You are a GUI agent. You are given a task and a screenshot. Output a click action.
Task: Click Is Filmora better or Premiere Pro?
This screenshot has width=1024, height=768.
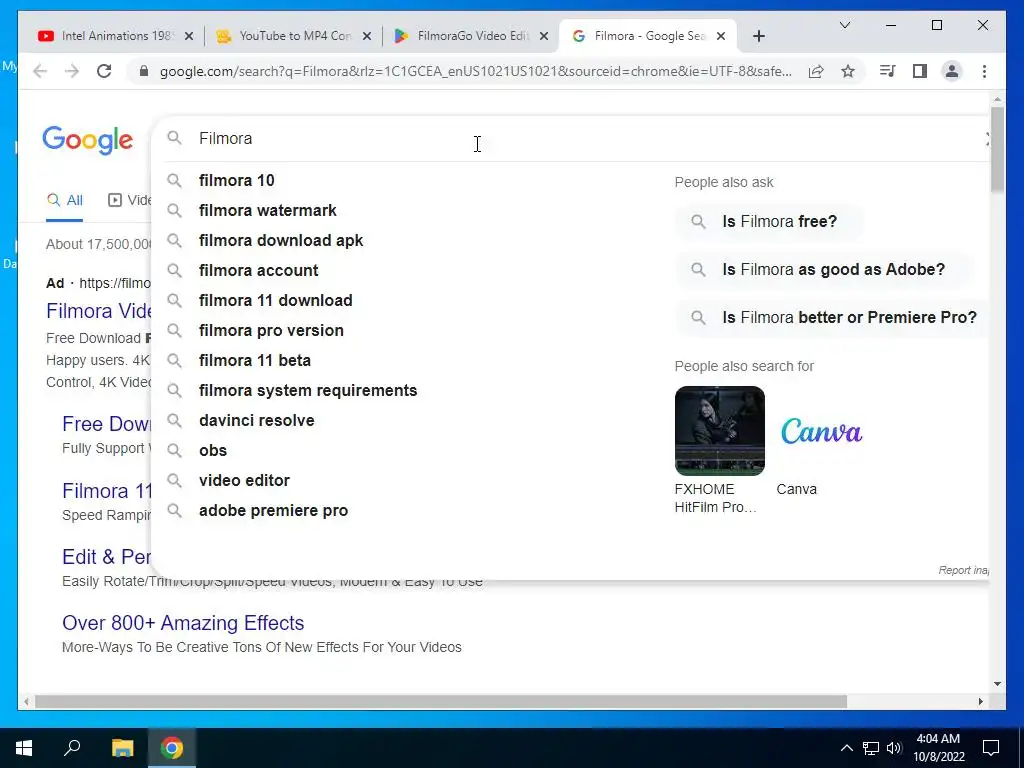832,317
